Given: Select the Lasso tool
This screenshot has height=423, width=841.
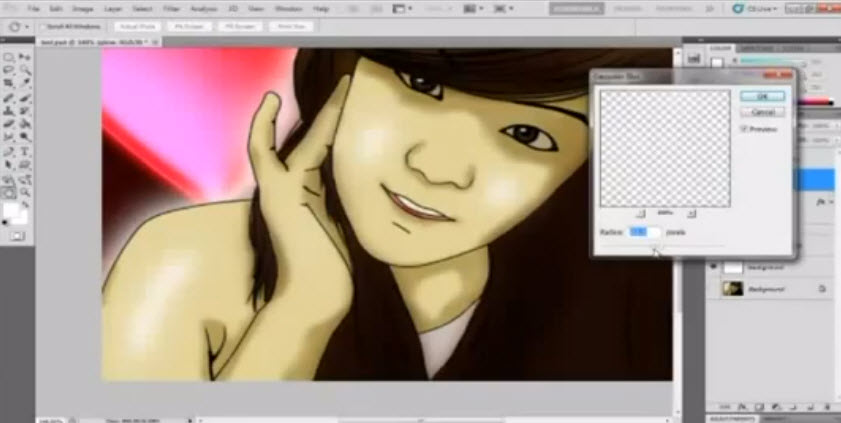Looking at the screenshot, I should (9, 70).
